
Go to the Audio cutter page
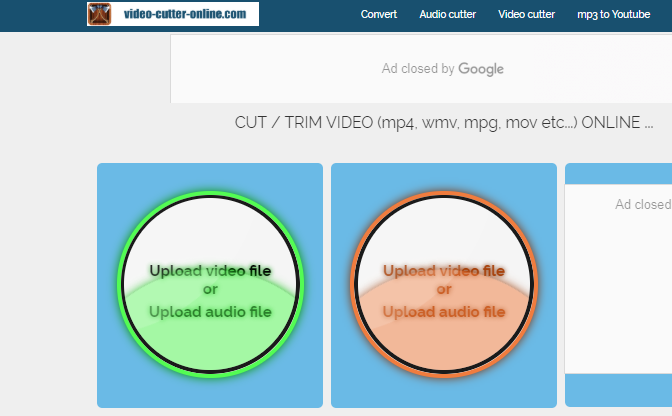(x=447, y=14)
